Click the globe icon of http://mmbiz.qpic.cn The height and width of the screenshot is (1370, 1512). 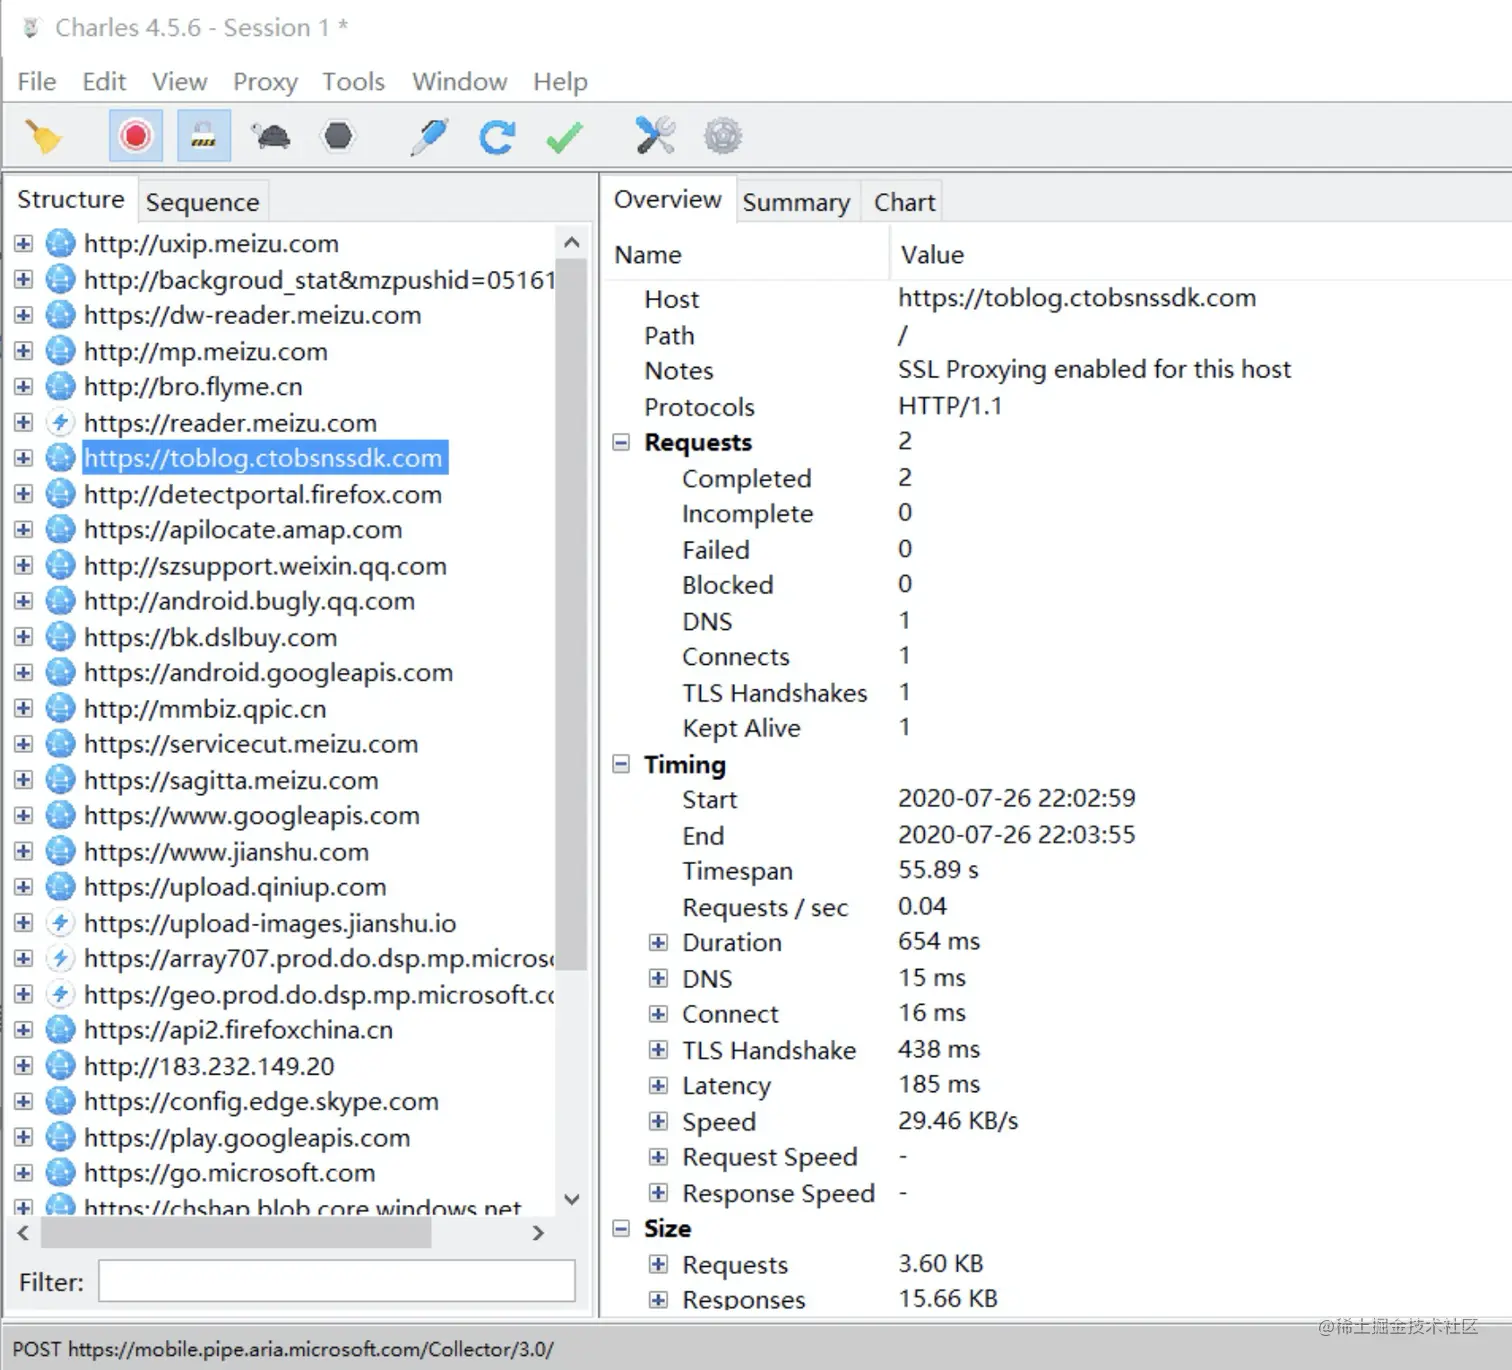(60, 708)
